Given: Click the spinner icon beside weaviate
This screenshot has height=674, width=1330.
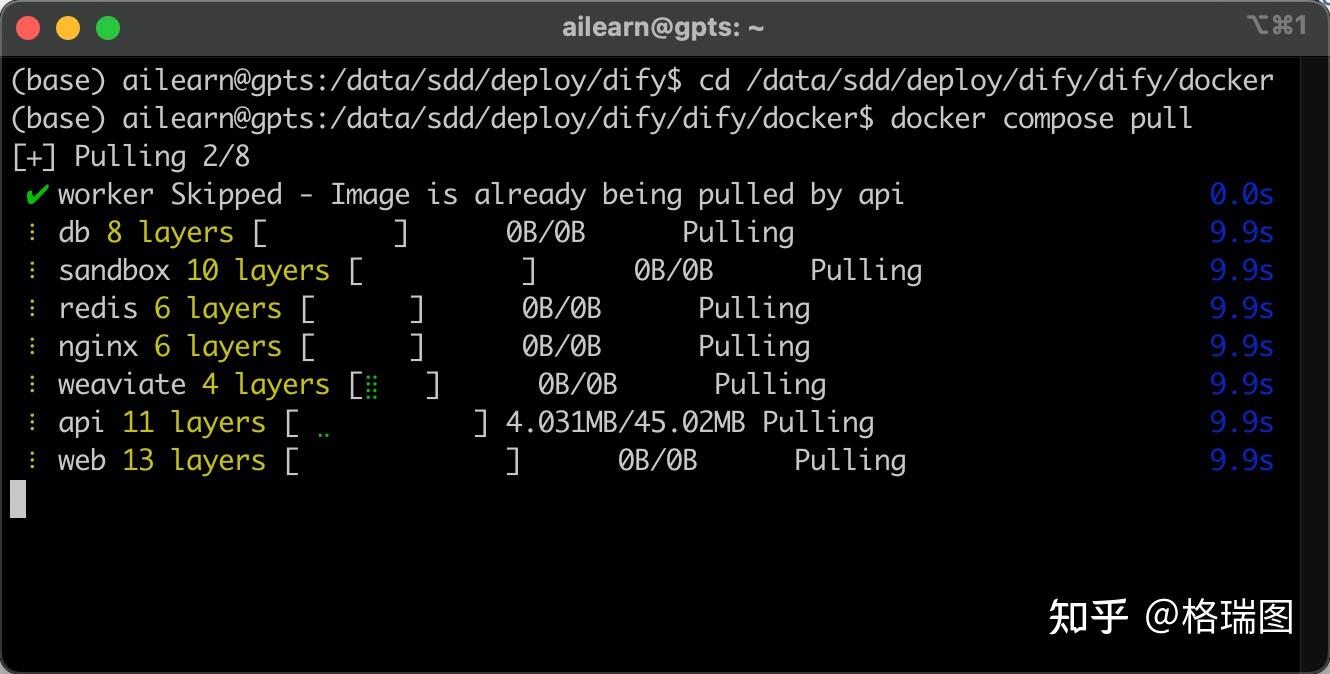Looking at the screenshot, I should click(x=33, y=385).
